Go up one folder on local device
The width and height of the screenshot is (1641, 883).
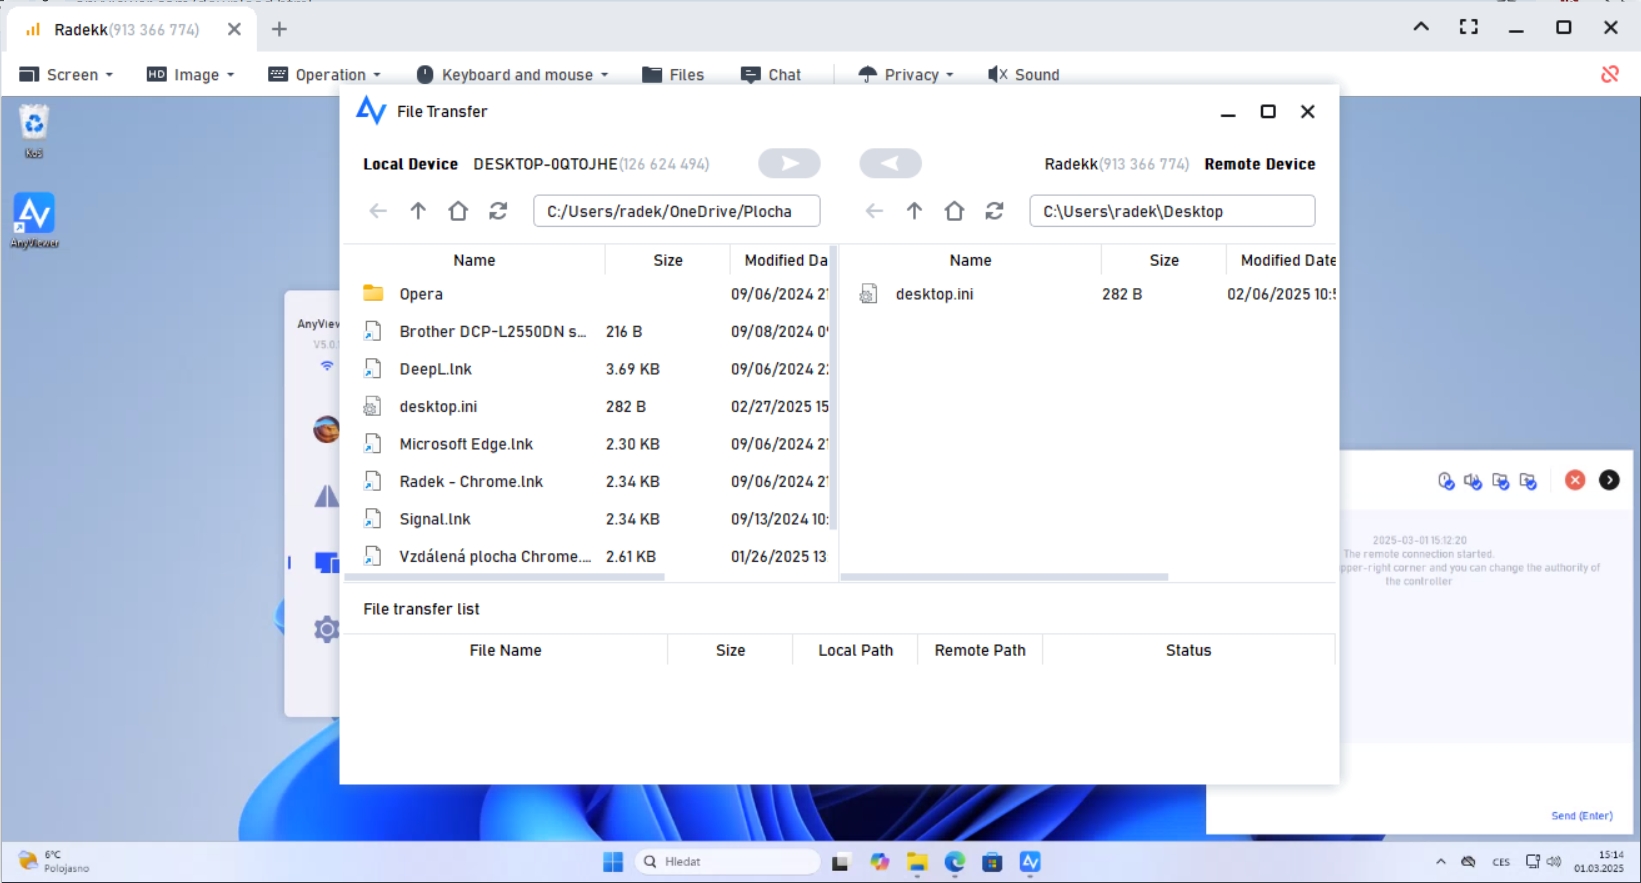[418, 211]
